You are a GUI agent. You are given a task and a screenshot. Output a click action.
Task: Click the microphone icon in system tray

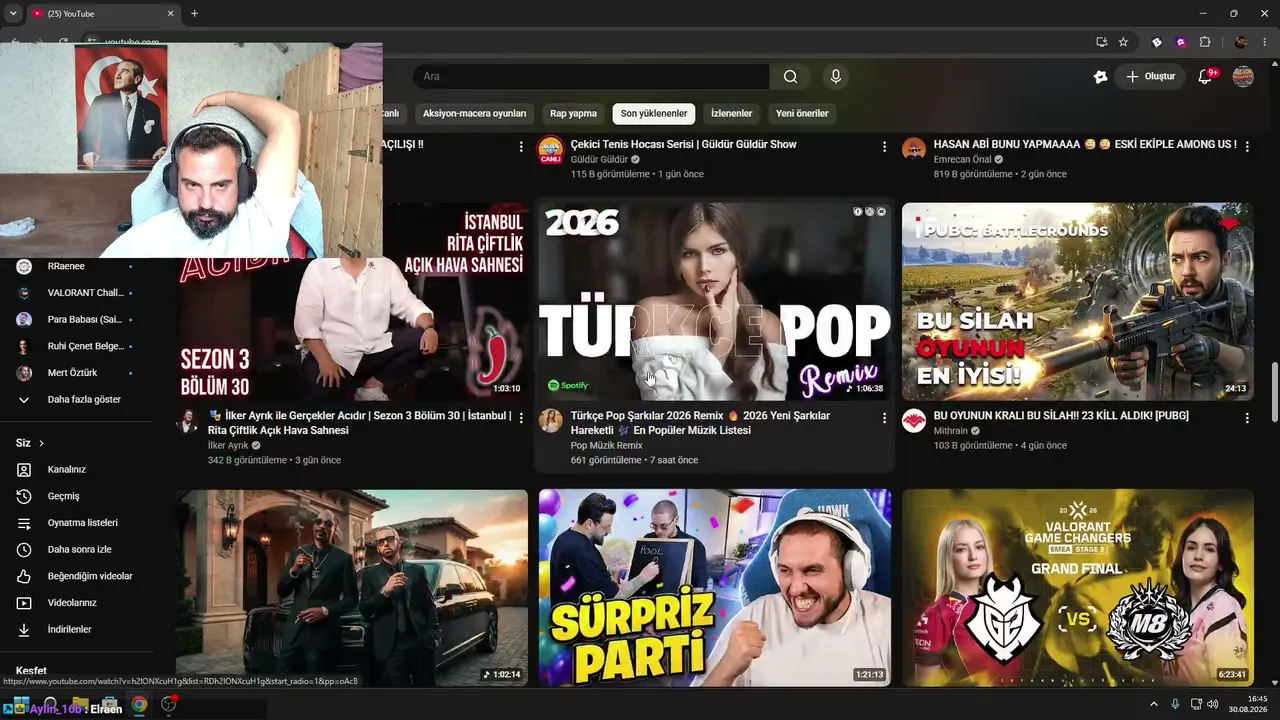[1175, 705]
